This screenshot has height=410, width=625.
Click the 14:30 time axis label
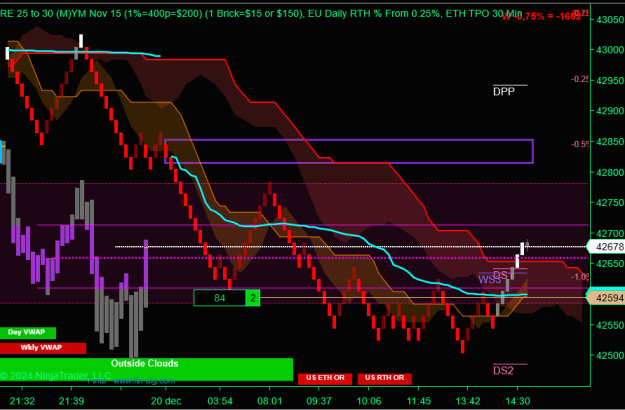[517, 401]
